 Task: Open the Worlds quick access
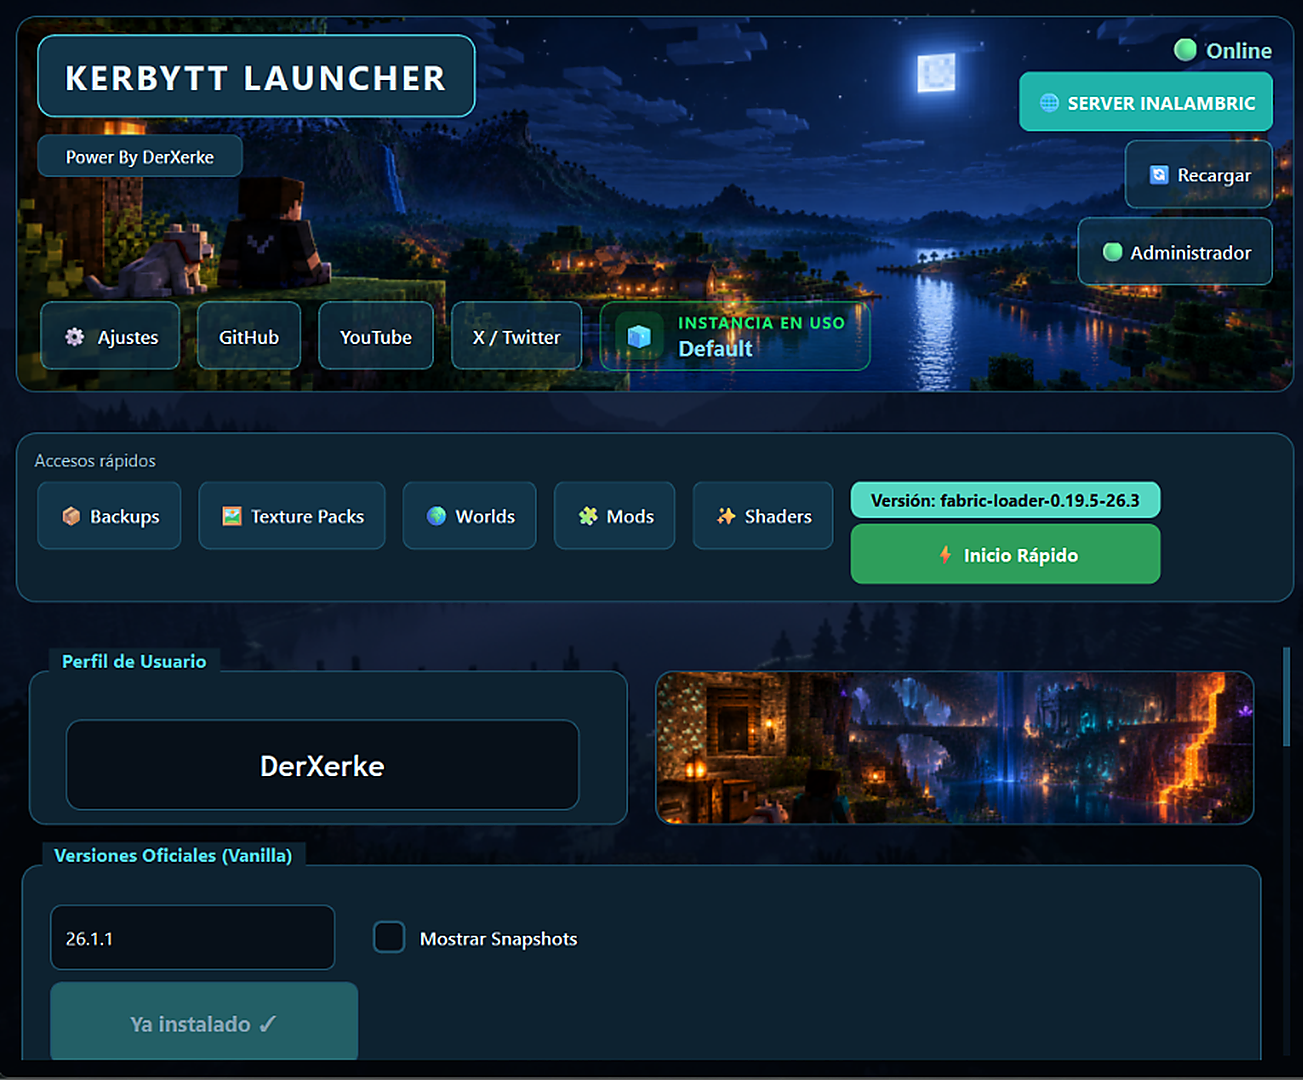[470, 516]
